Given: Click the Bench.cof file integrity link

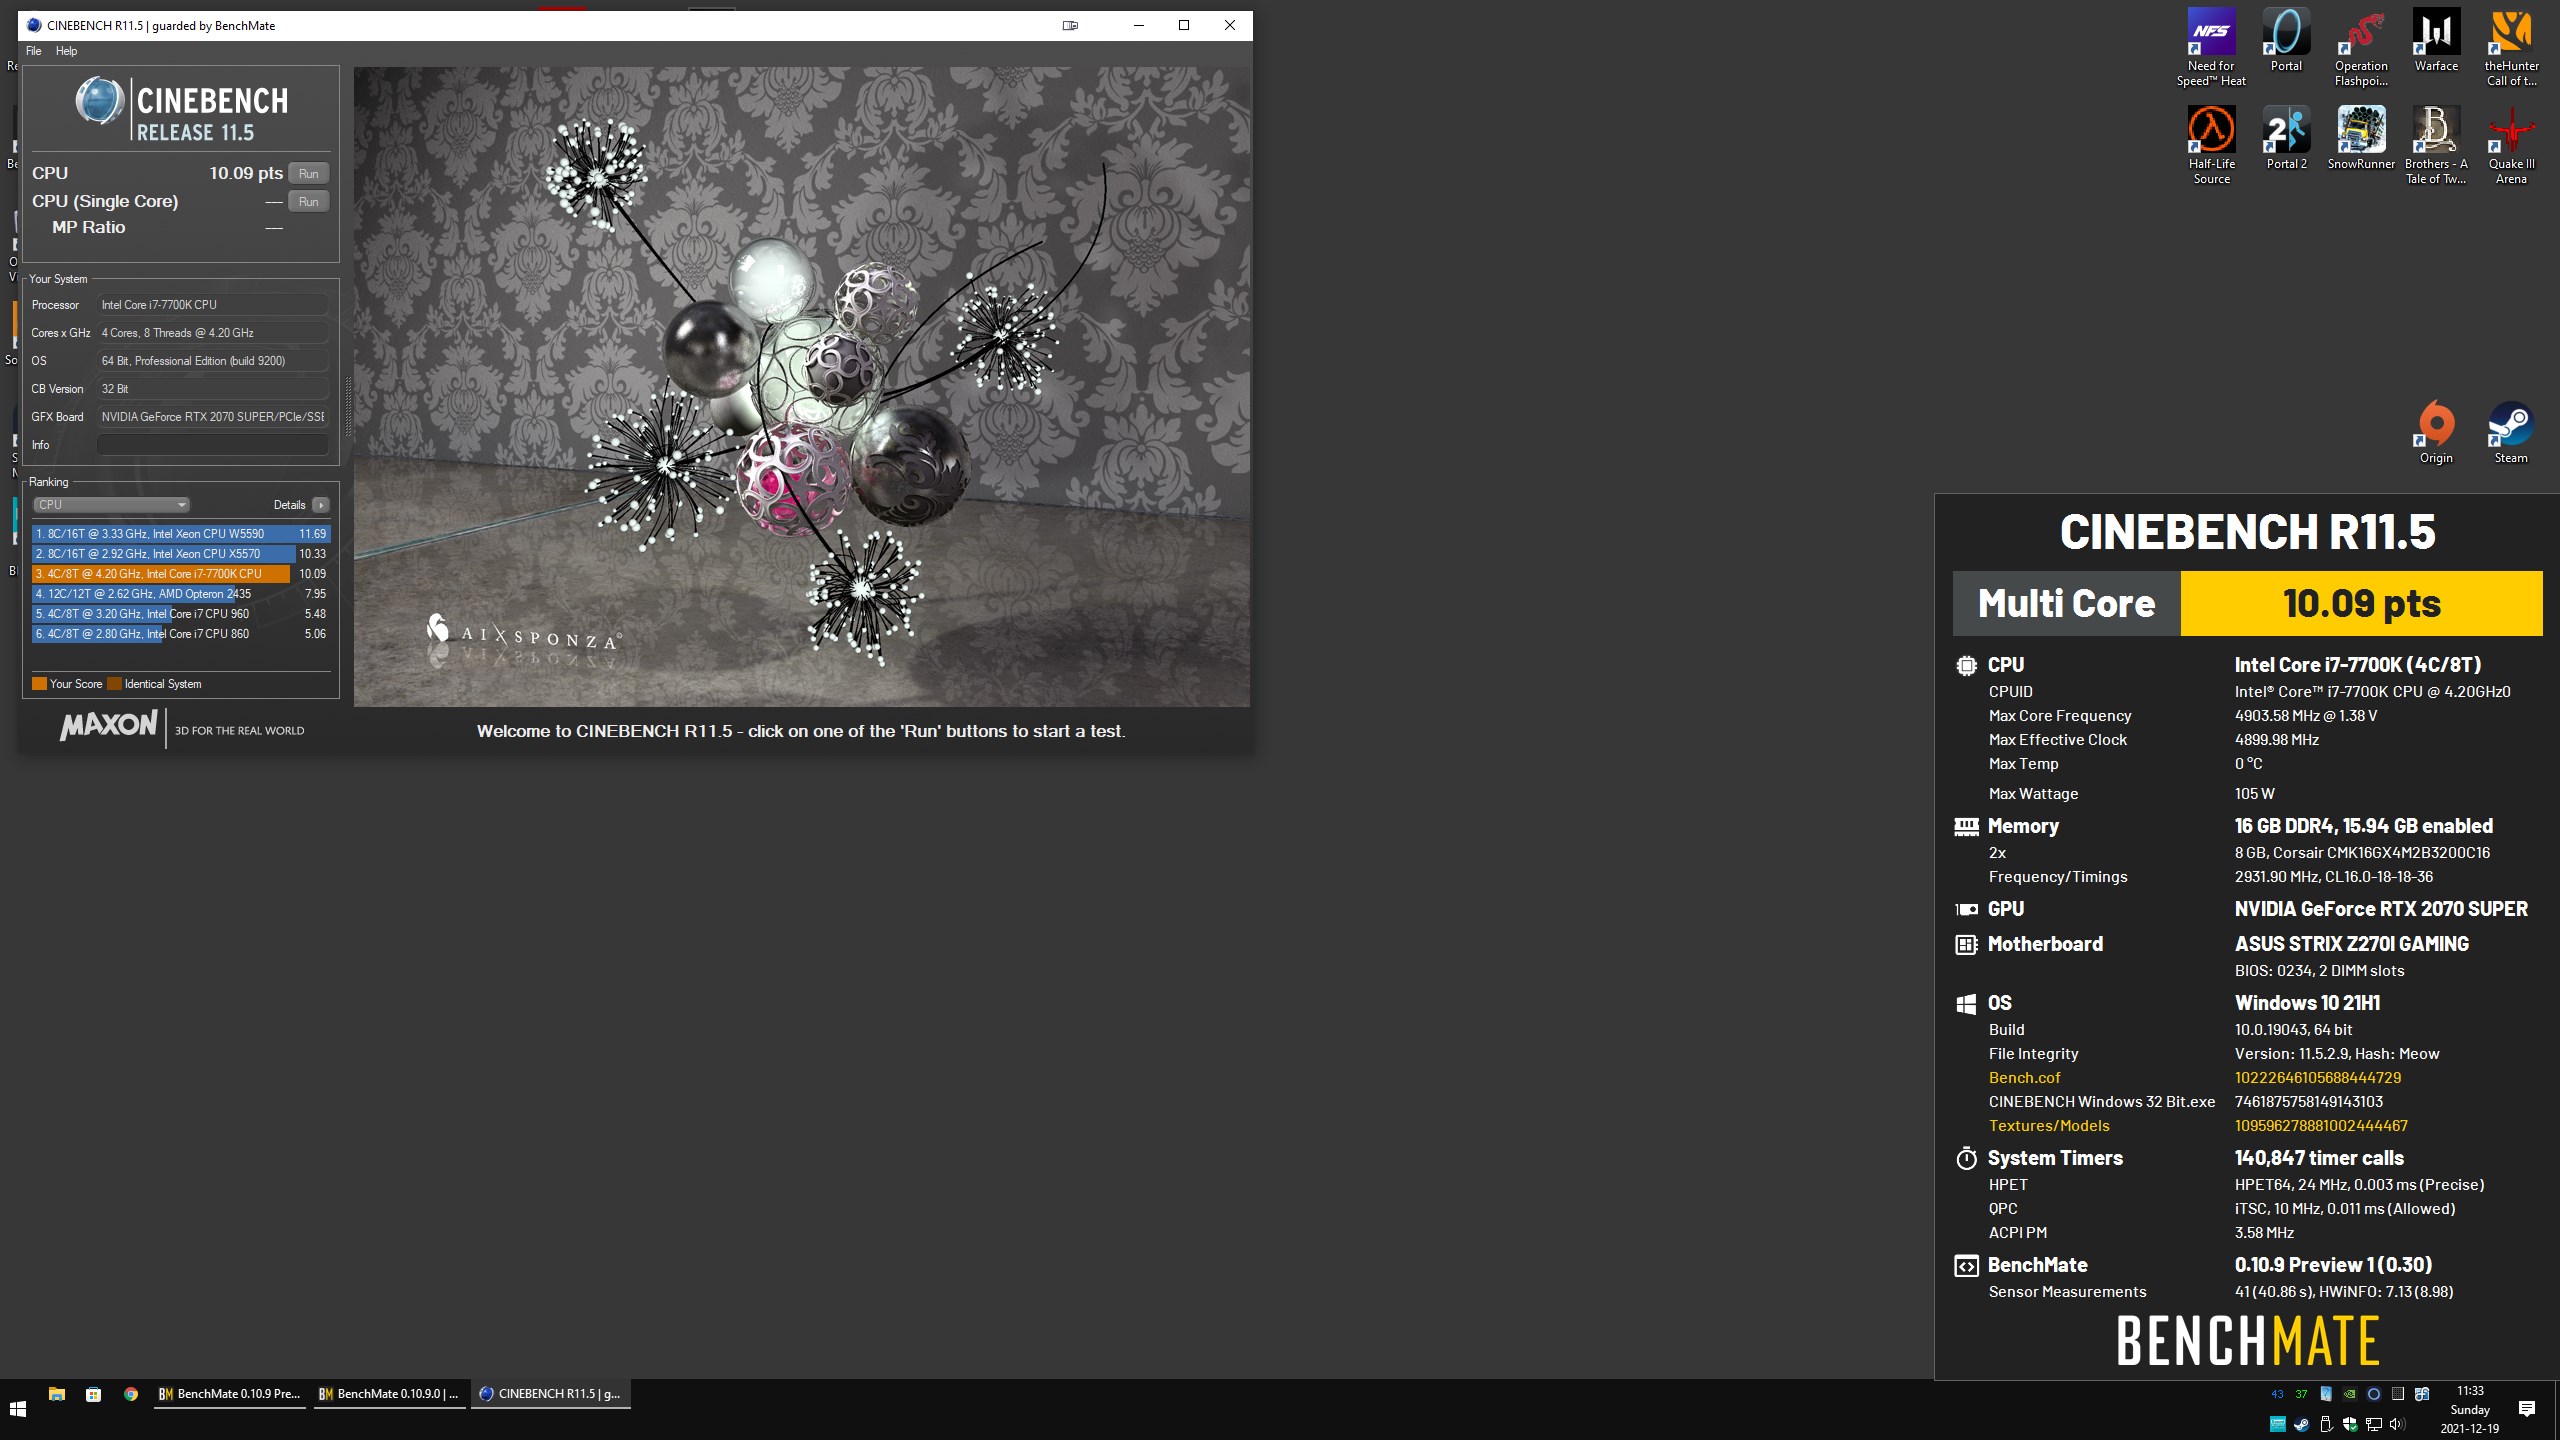Looking at the screenshot, I should pyautogui.click(x=2024, y=1077).
